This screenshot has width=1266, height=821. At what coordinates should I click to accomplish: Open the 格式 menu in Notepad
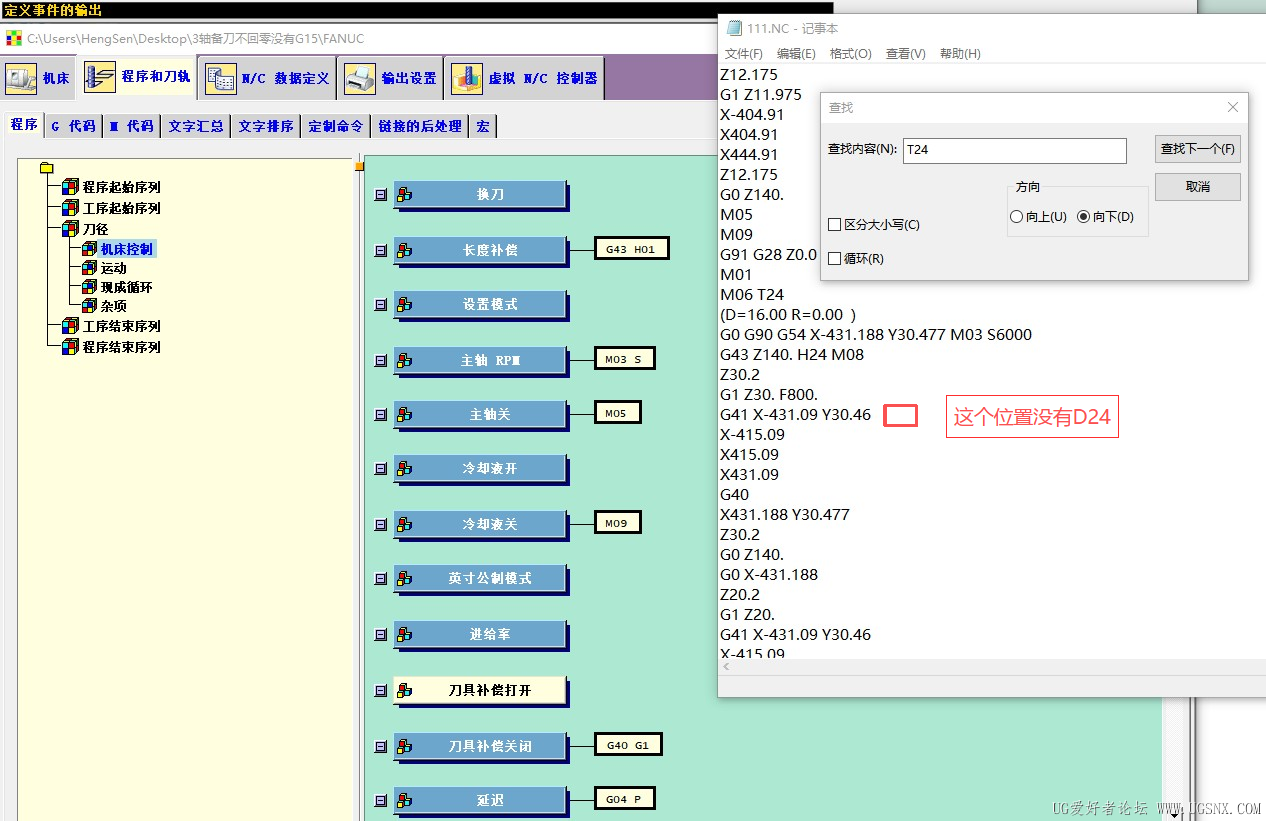[x=850, y=54]
